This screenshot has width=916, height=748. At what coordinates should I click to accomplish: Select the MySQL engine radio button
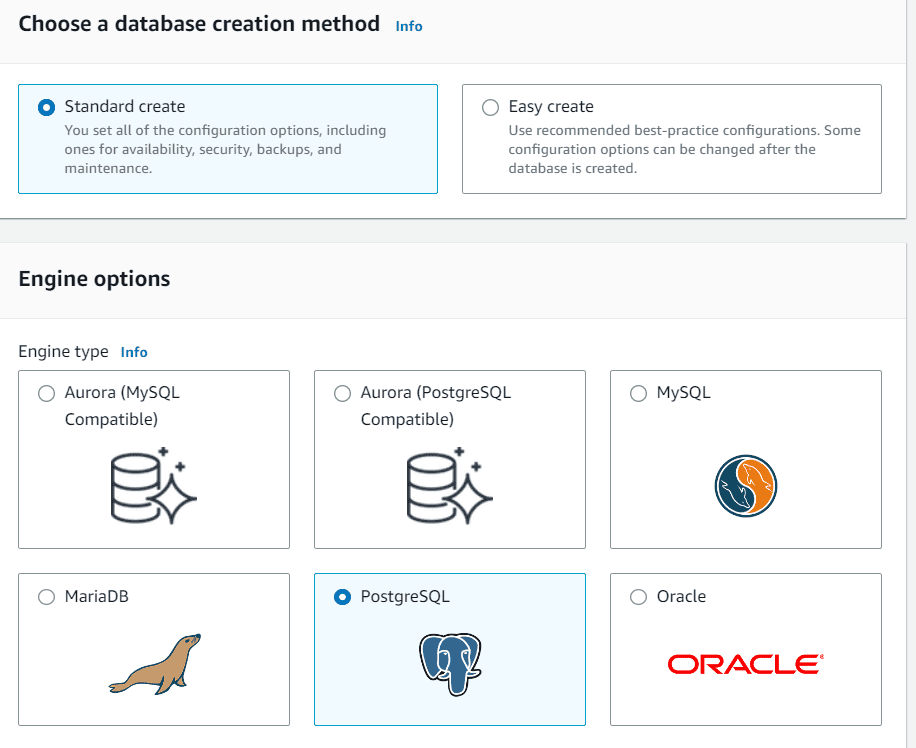coord(639,393)
